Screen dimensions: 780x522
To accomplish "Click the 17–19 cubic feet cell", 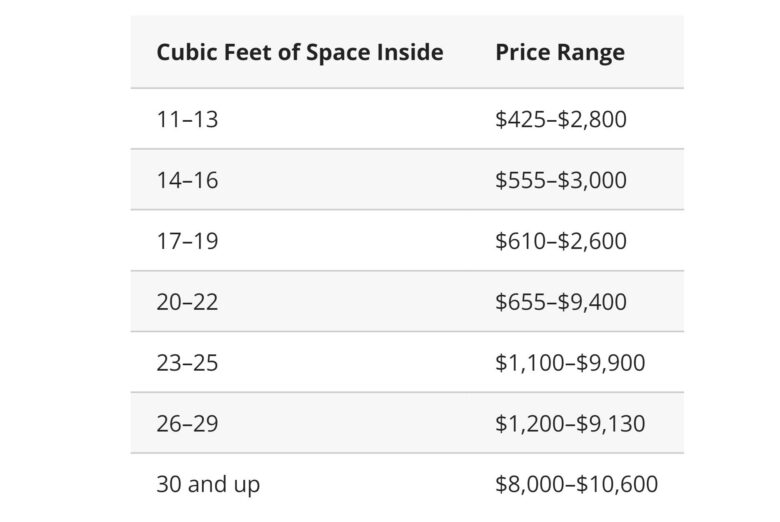I will click(x=187, y=241).
